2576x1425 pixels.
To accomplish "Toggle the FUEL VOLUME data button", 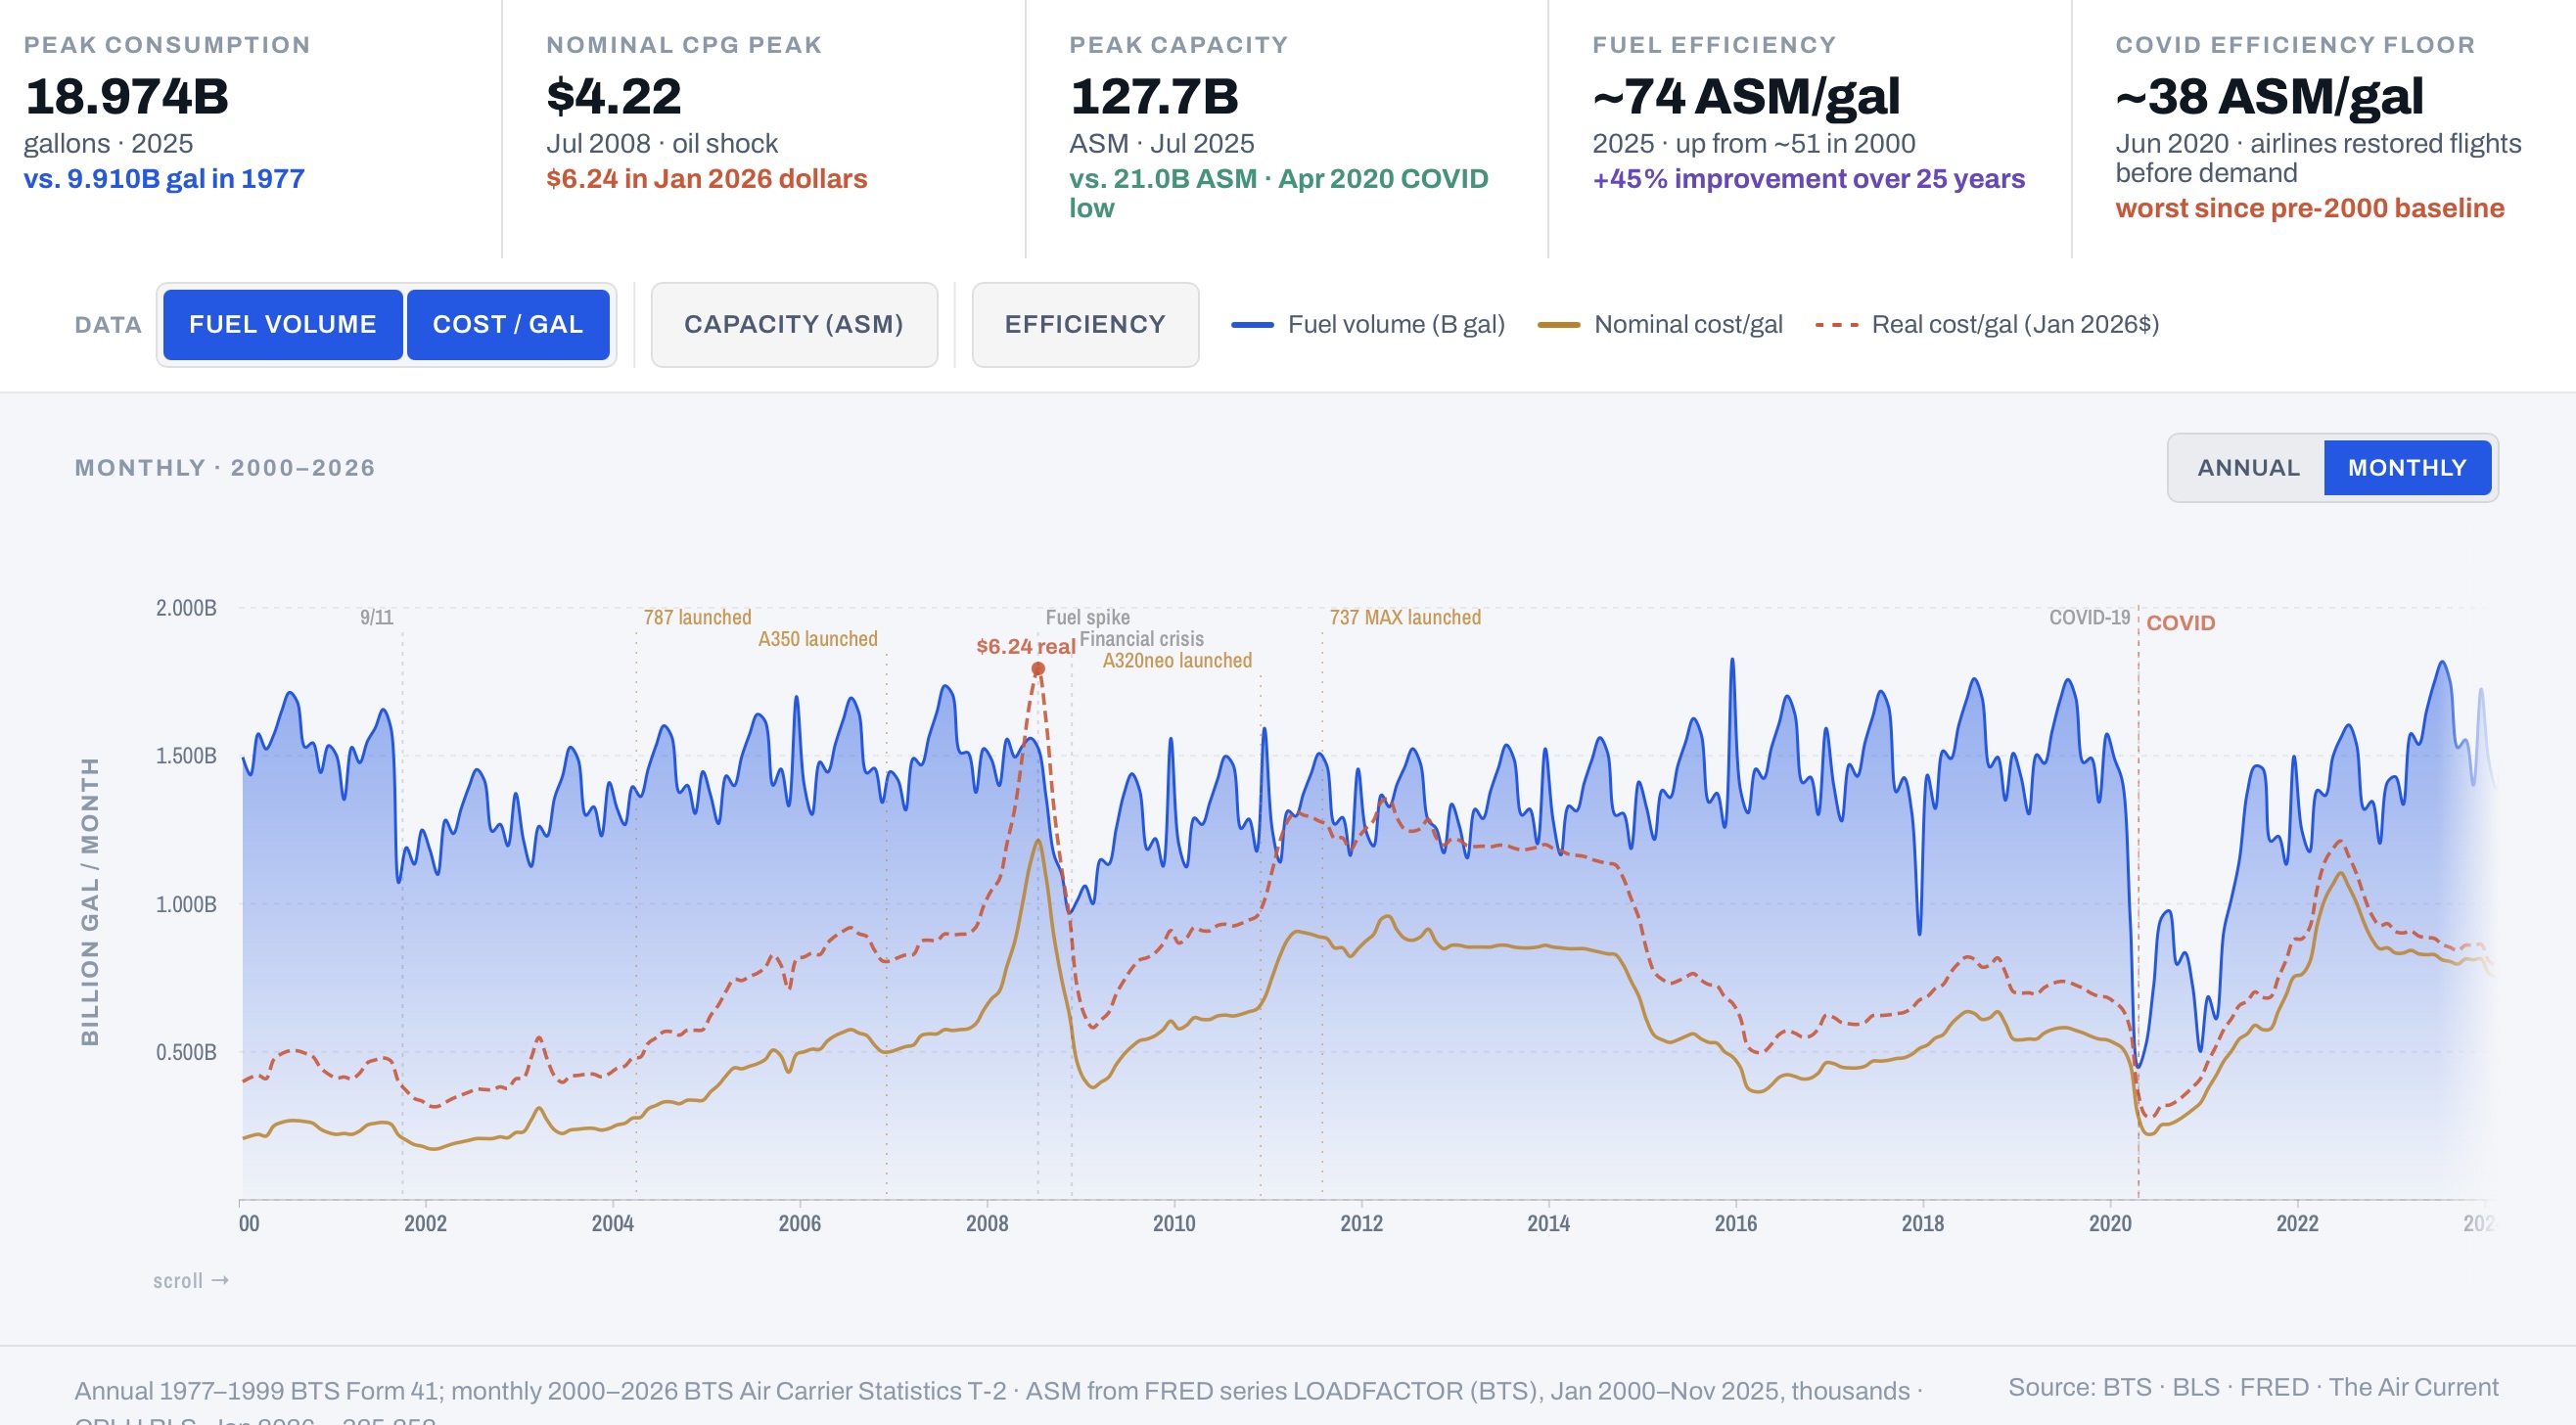I will pyautogui.click(x=282, y=324).
